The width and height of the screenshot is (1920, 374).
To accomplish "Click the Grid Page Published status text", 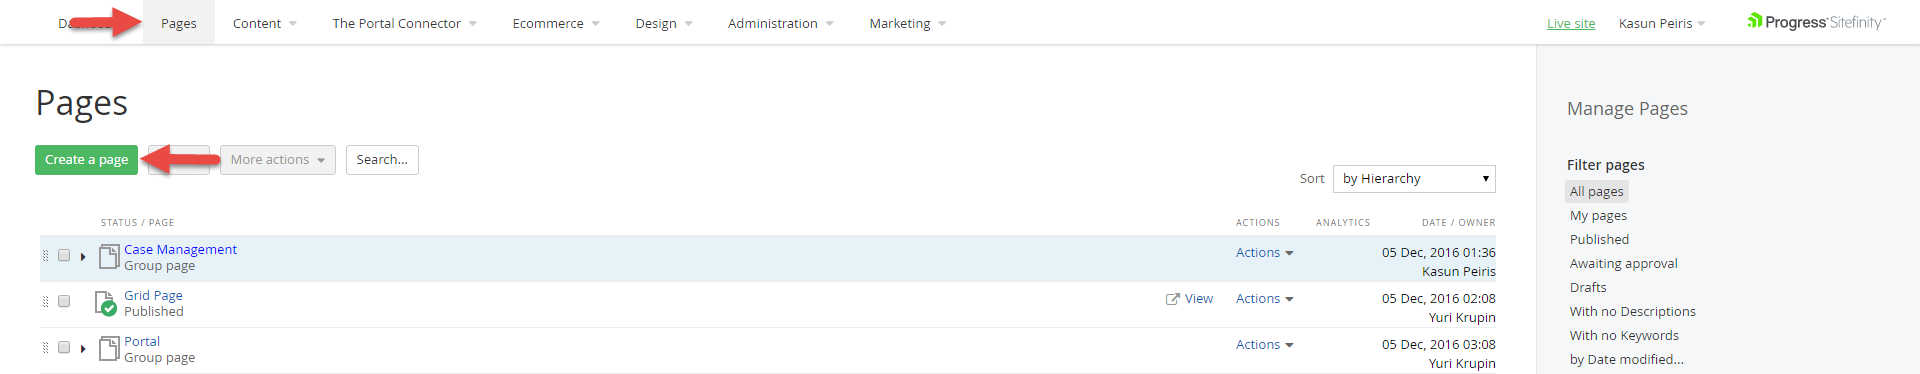I will coord(154,312).
